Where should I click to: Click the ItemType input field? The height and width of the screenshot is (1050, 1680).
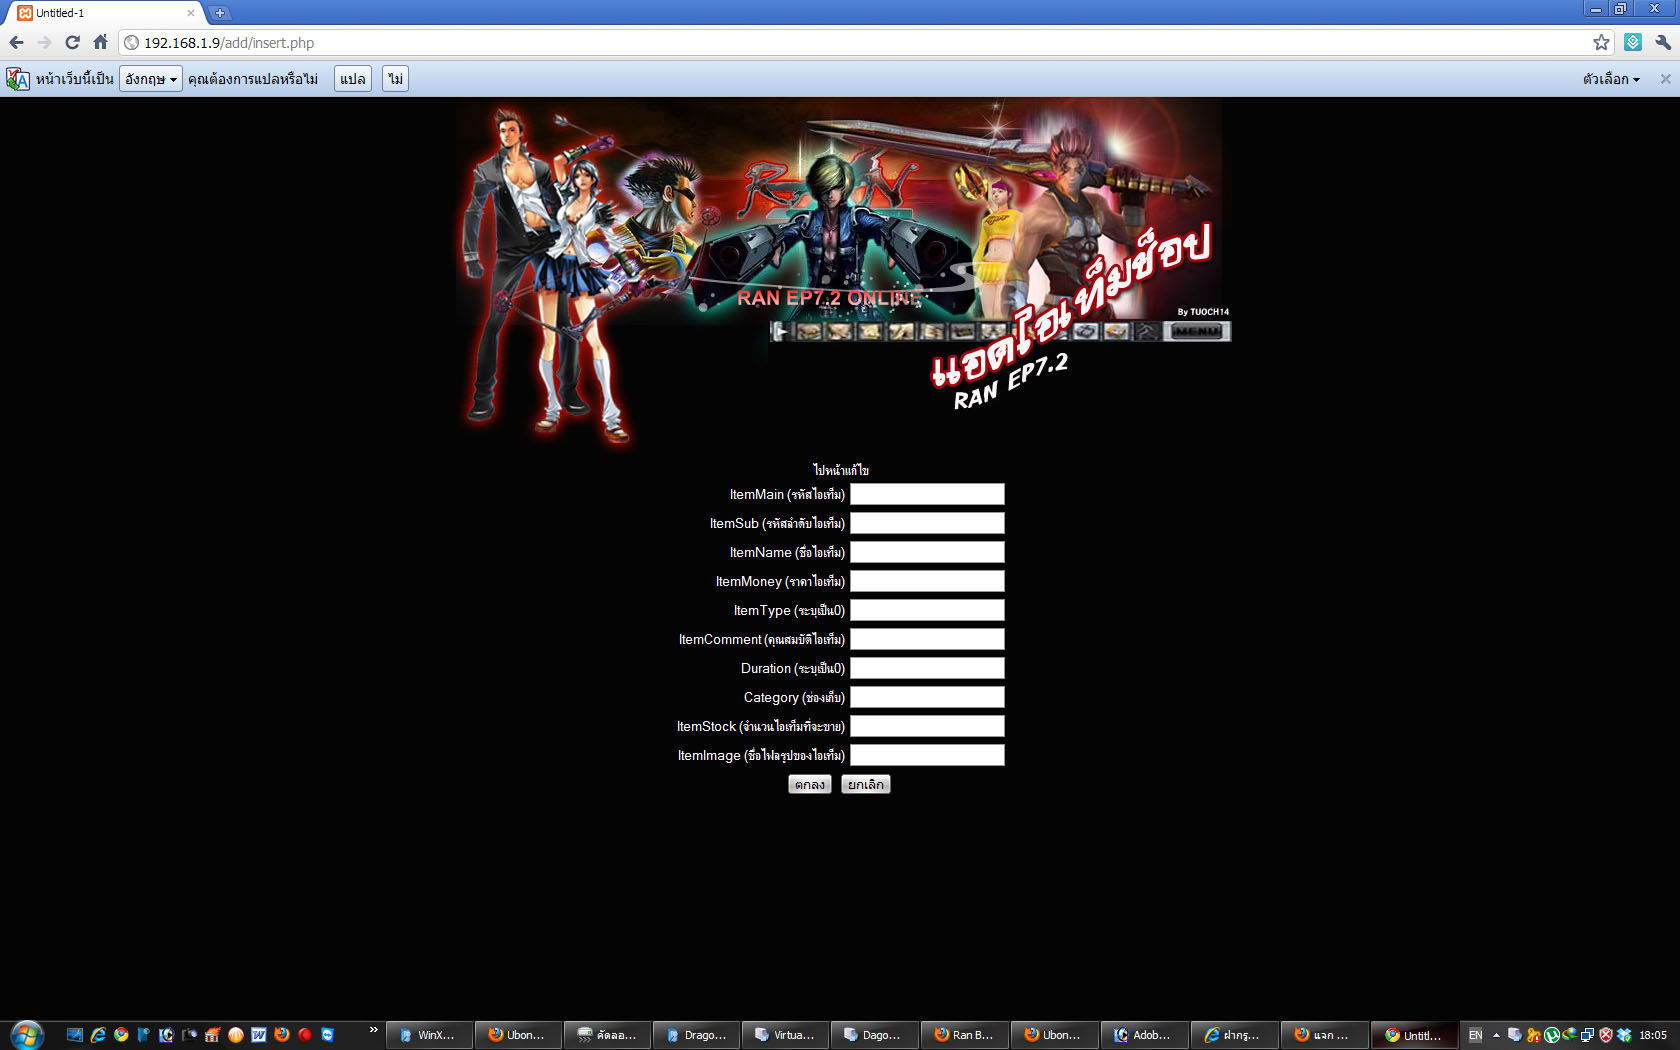click(x=927, y=610)
